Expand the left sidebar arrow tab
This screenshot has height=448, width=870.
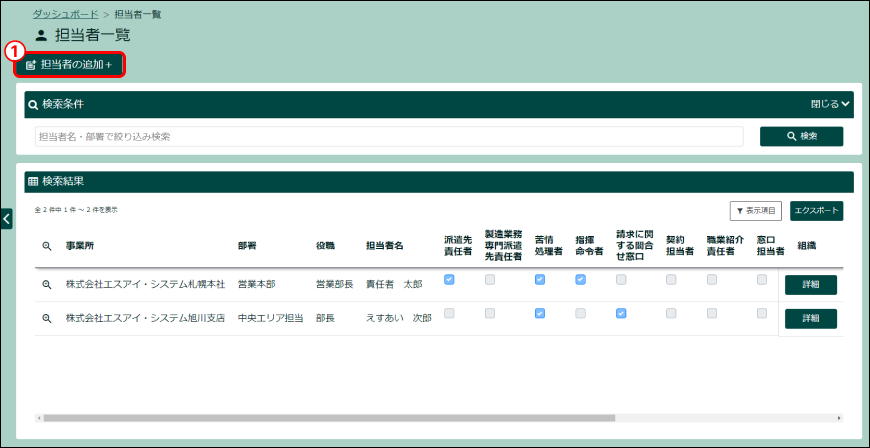6,219
